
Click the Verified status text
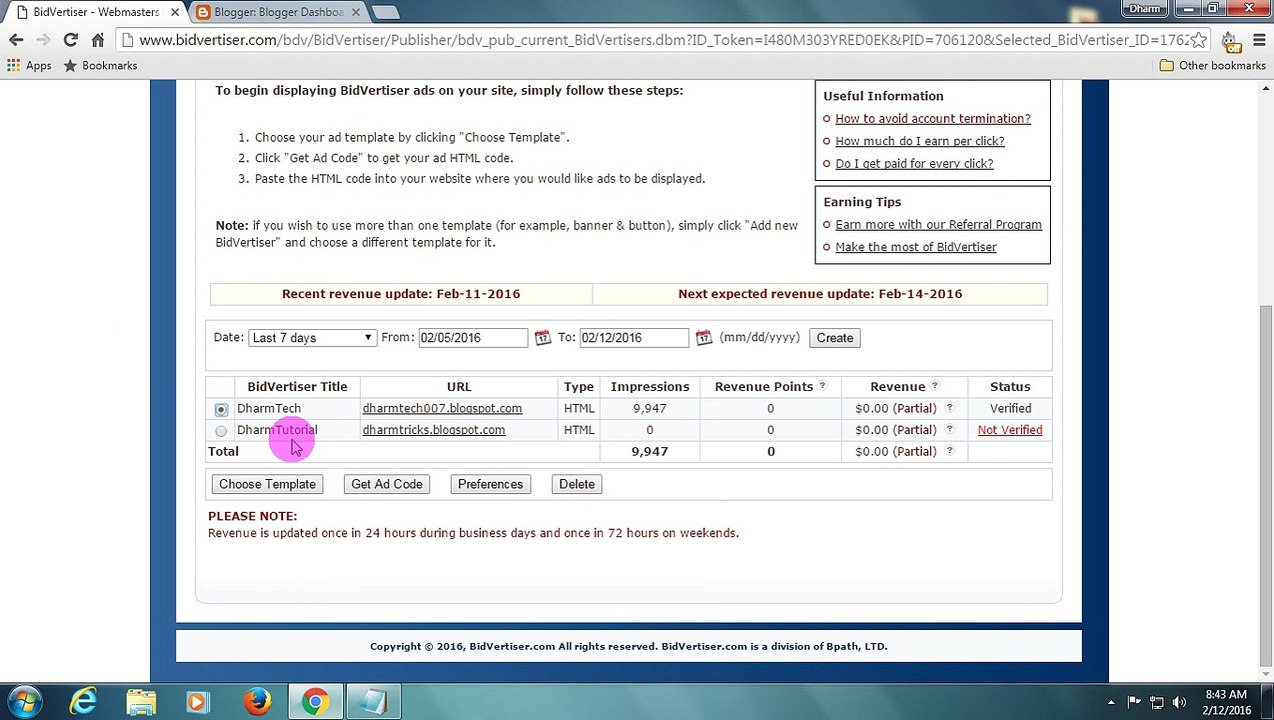tap(1010, 408)
